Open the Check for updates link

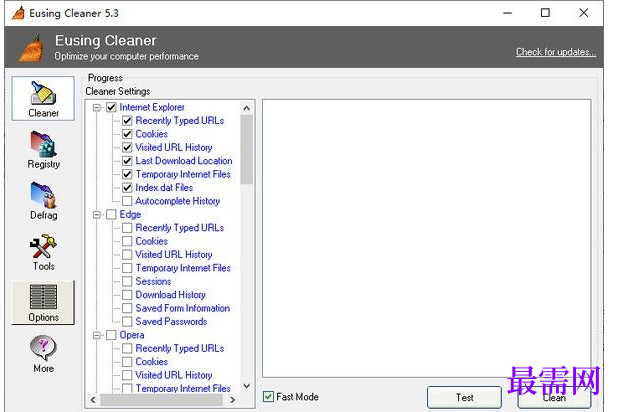point(556,52)
